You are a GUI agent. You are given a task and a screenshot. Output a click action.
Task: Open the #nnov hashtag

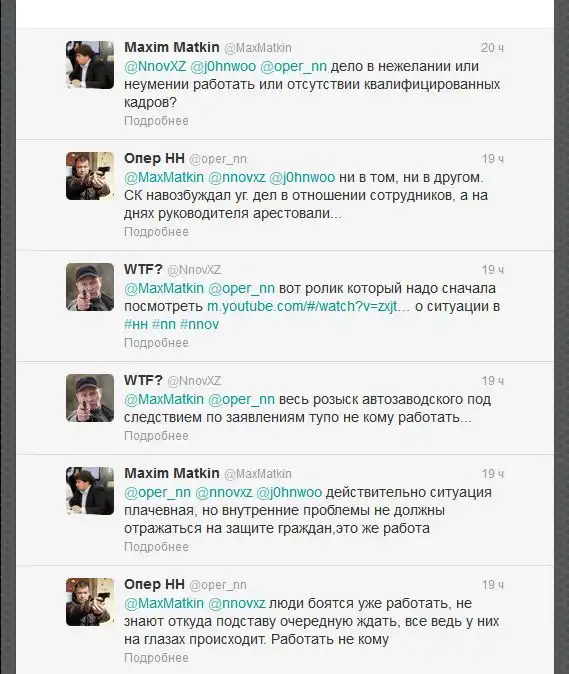(x=199, y=324)
